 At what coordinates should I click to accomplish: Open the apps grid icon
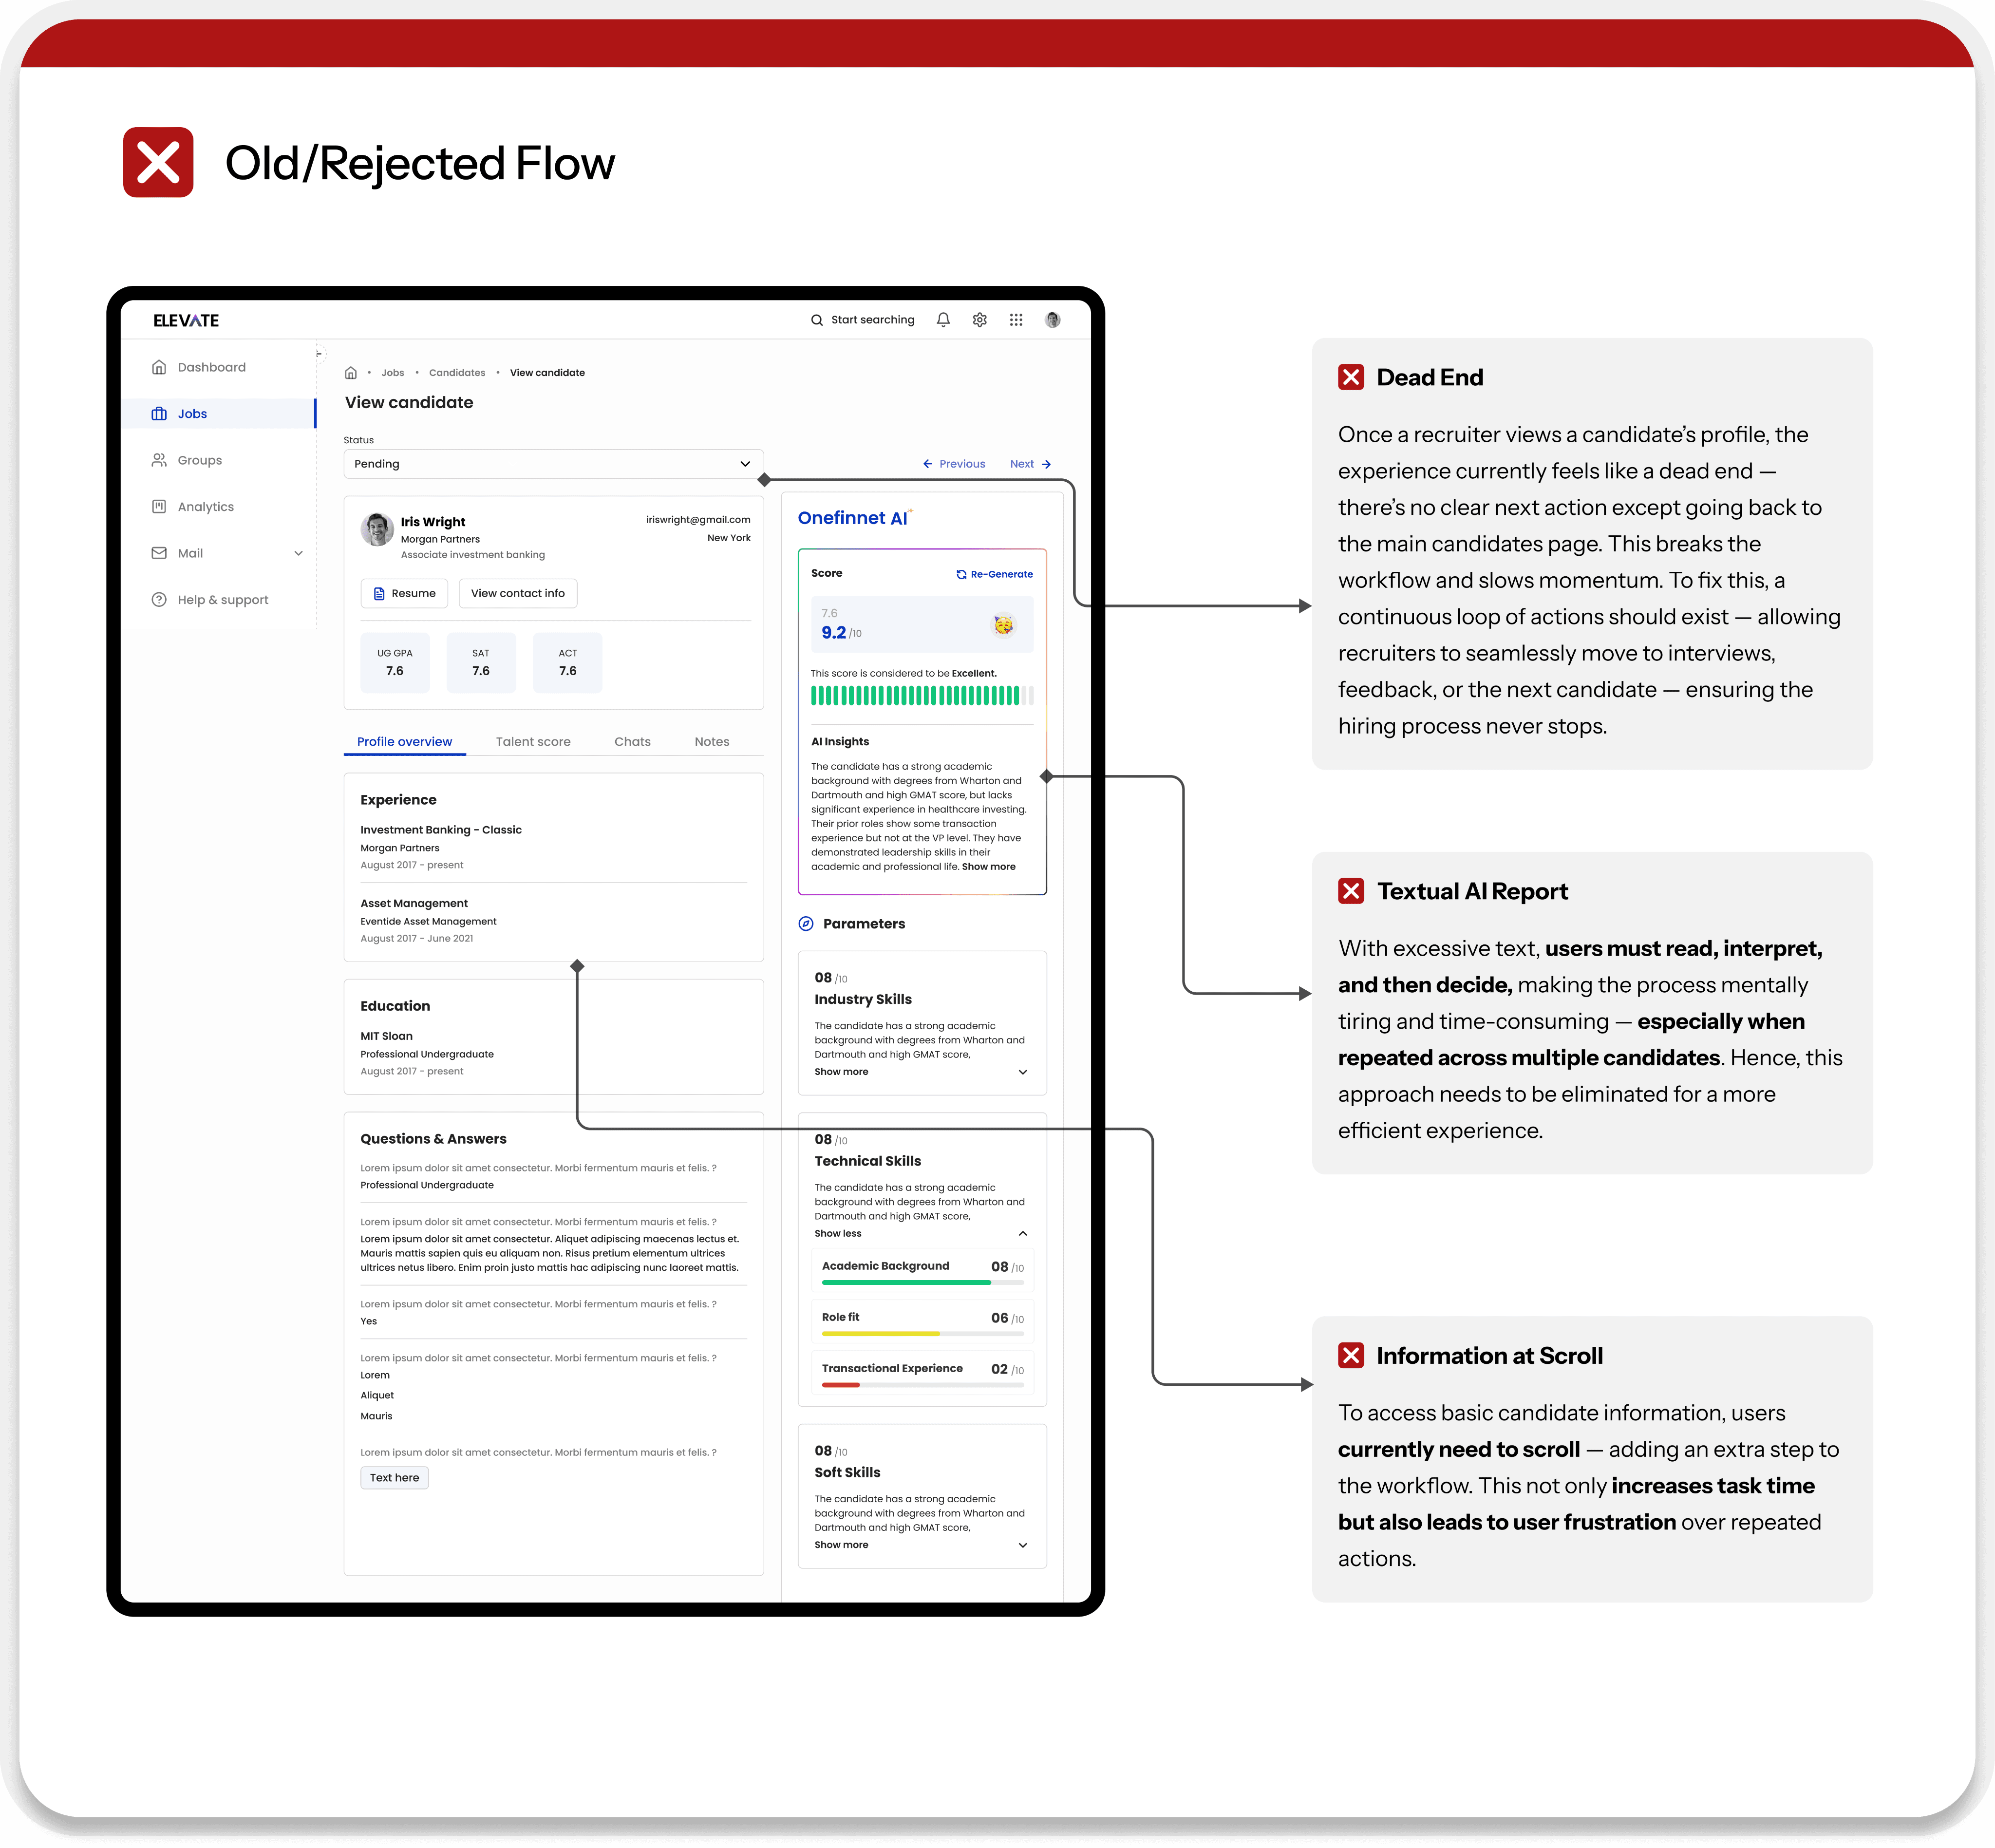click(x=1016, y=320)
